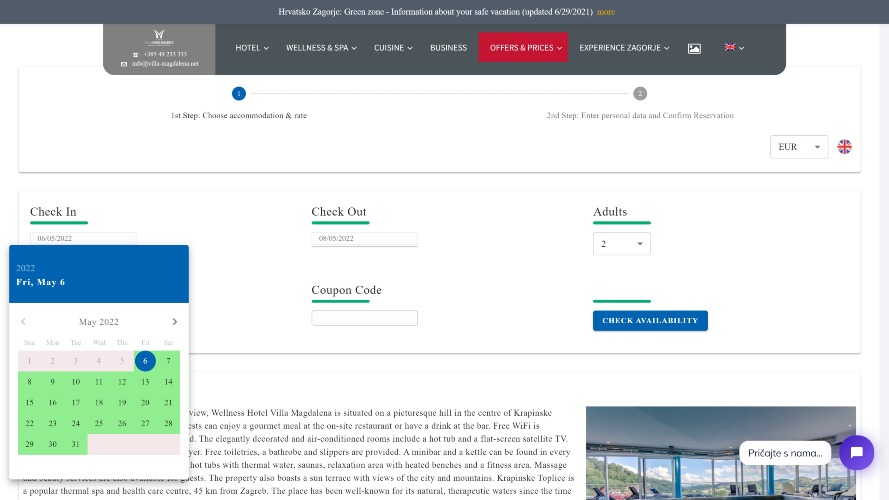Expand the HOTEL menu
The height and width of the screenshot is (500, 889).
(x=252, y=48)
